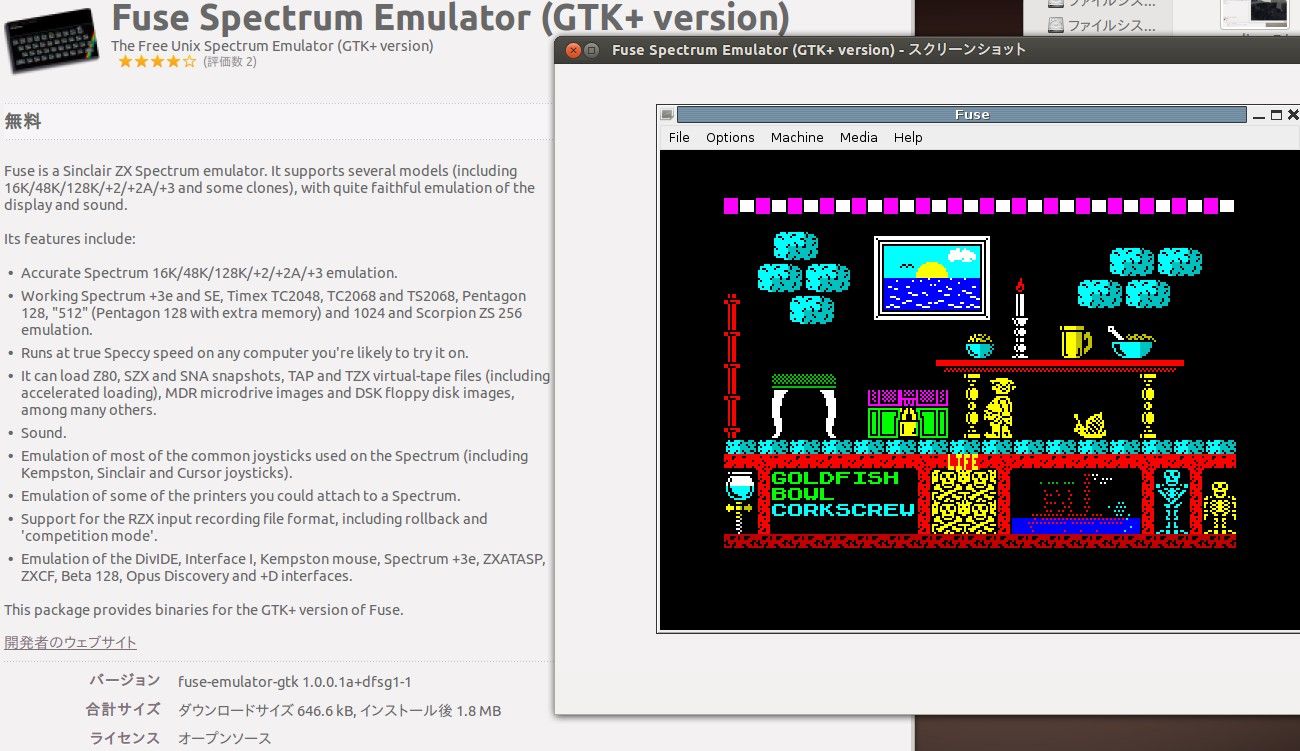Click the blue minimap panel in game status bar

click(x=1076, y=501)
